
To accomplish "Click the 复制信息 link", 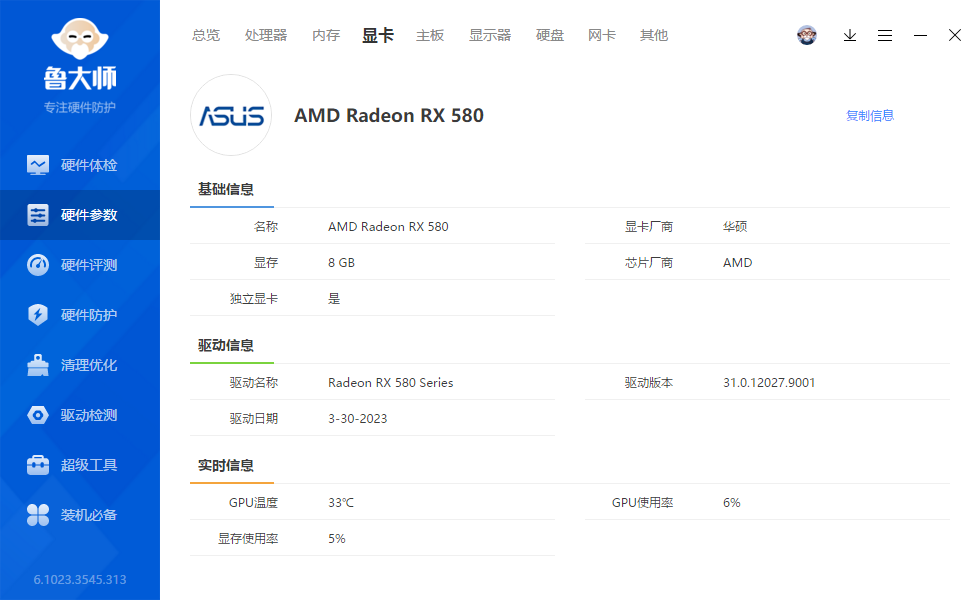I will point(870,116).
